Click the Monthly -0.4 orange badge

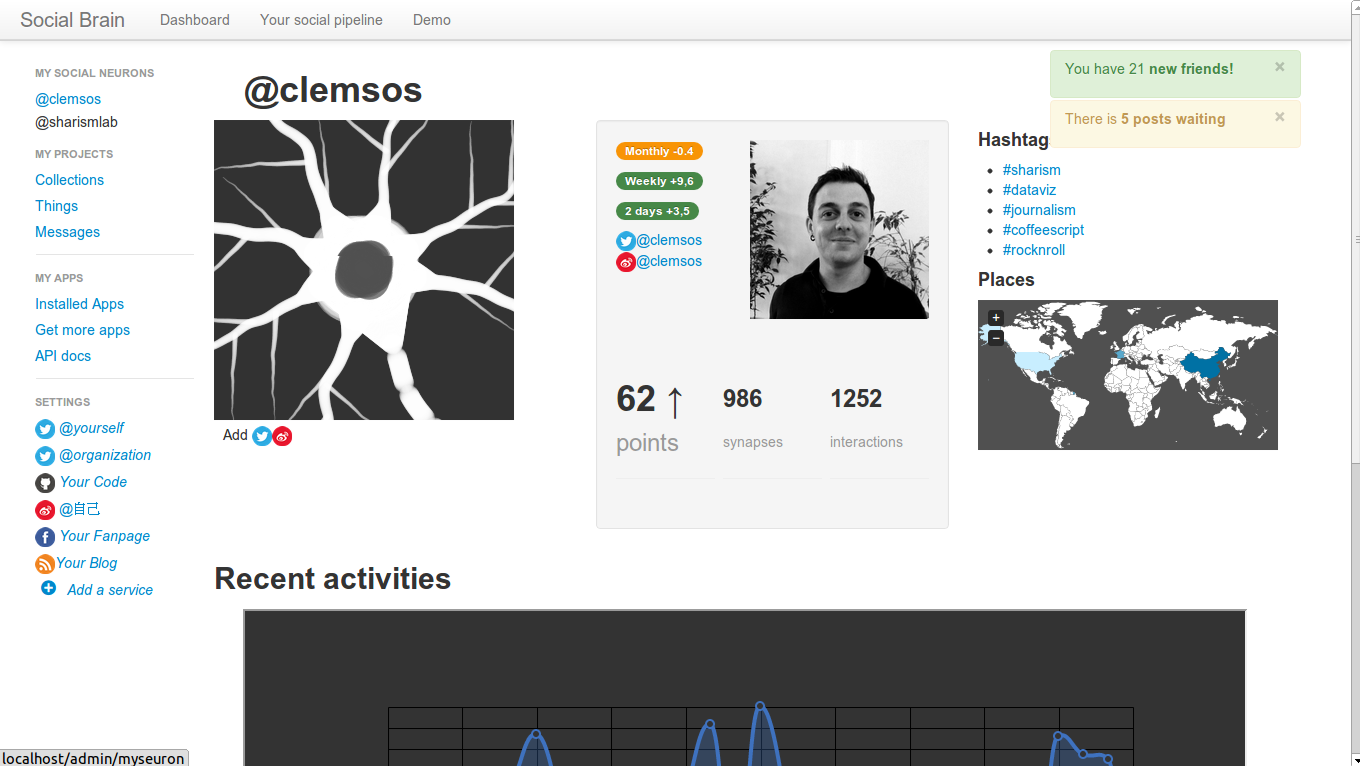point(659,151)
